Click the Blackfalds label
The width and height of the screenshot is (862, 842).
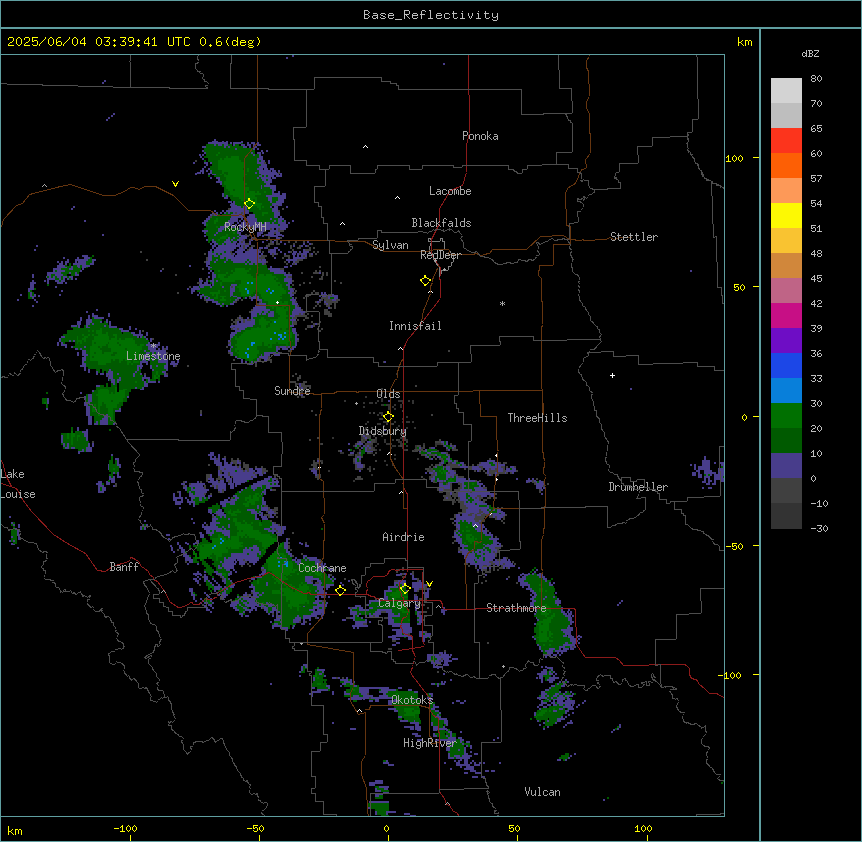click(441, 223)
